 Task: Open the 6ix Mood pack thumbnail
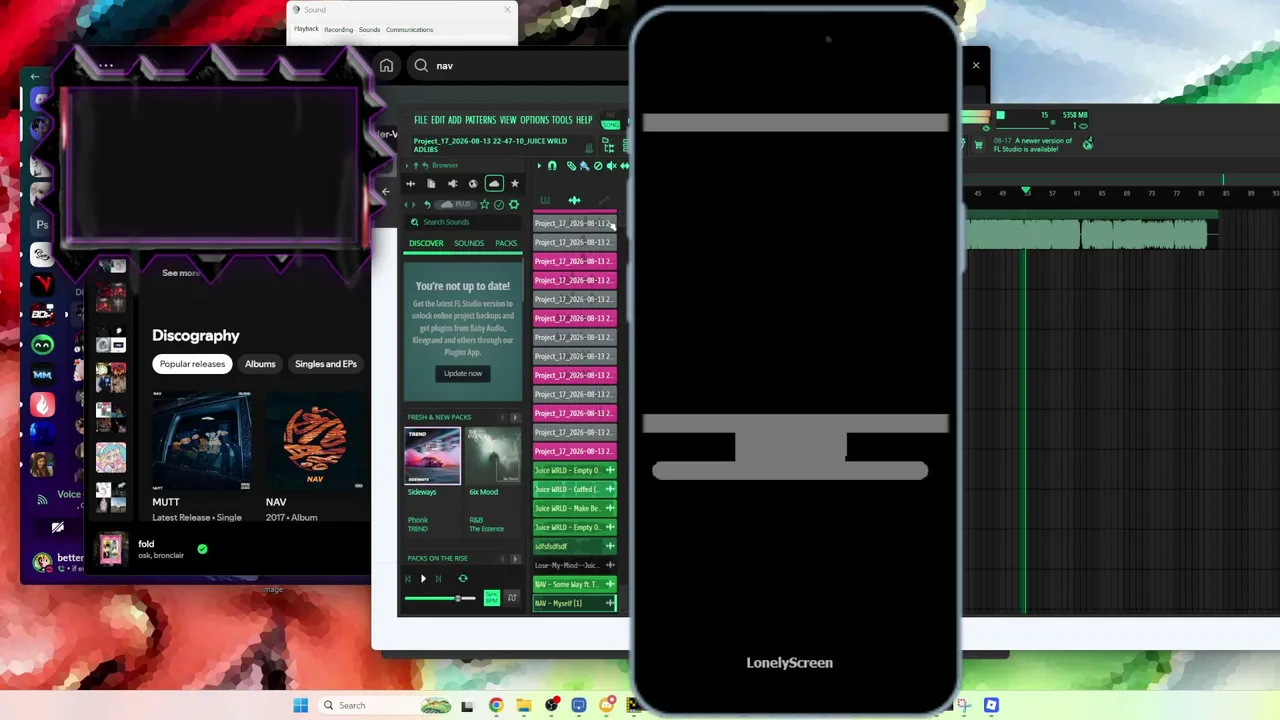tap(494, 456)
